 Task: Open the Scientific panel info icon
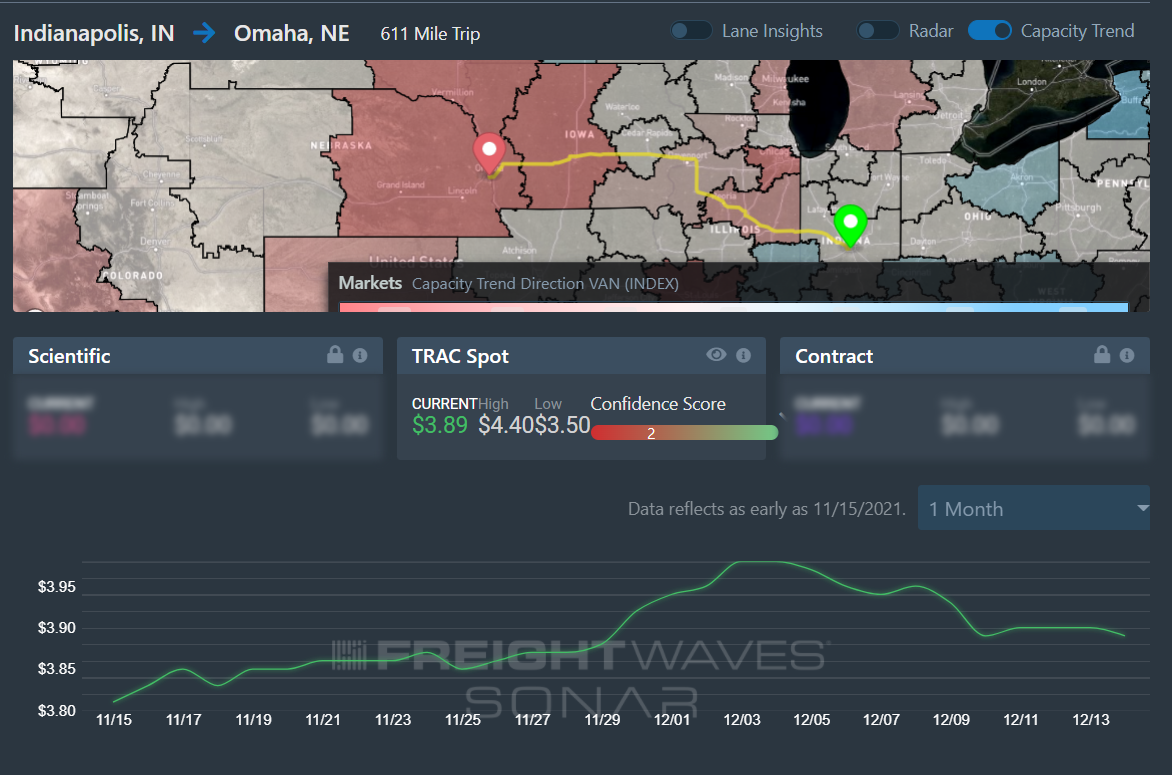pos(360,356)
